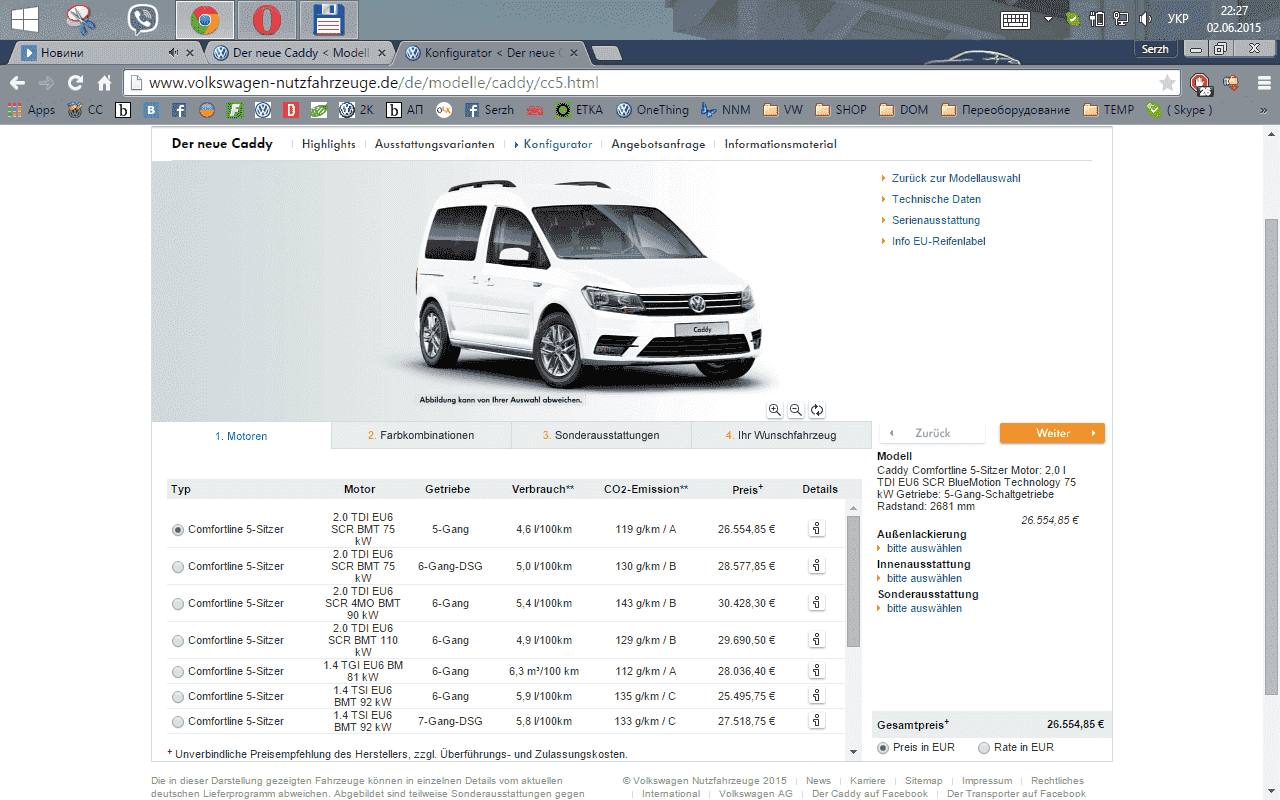Screen dimensions: 1280x800
Task: Open on-screen keyboard tray icon
Action: [1016, 19]
